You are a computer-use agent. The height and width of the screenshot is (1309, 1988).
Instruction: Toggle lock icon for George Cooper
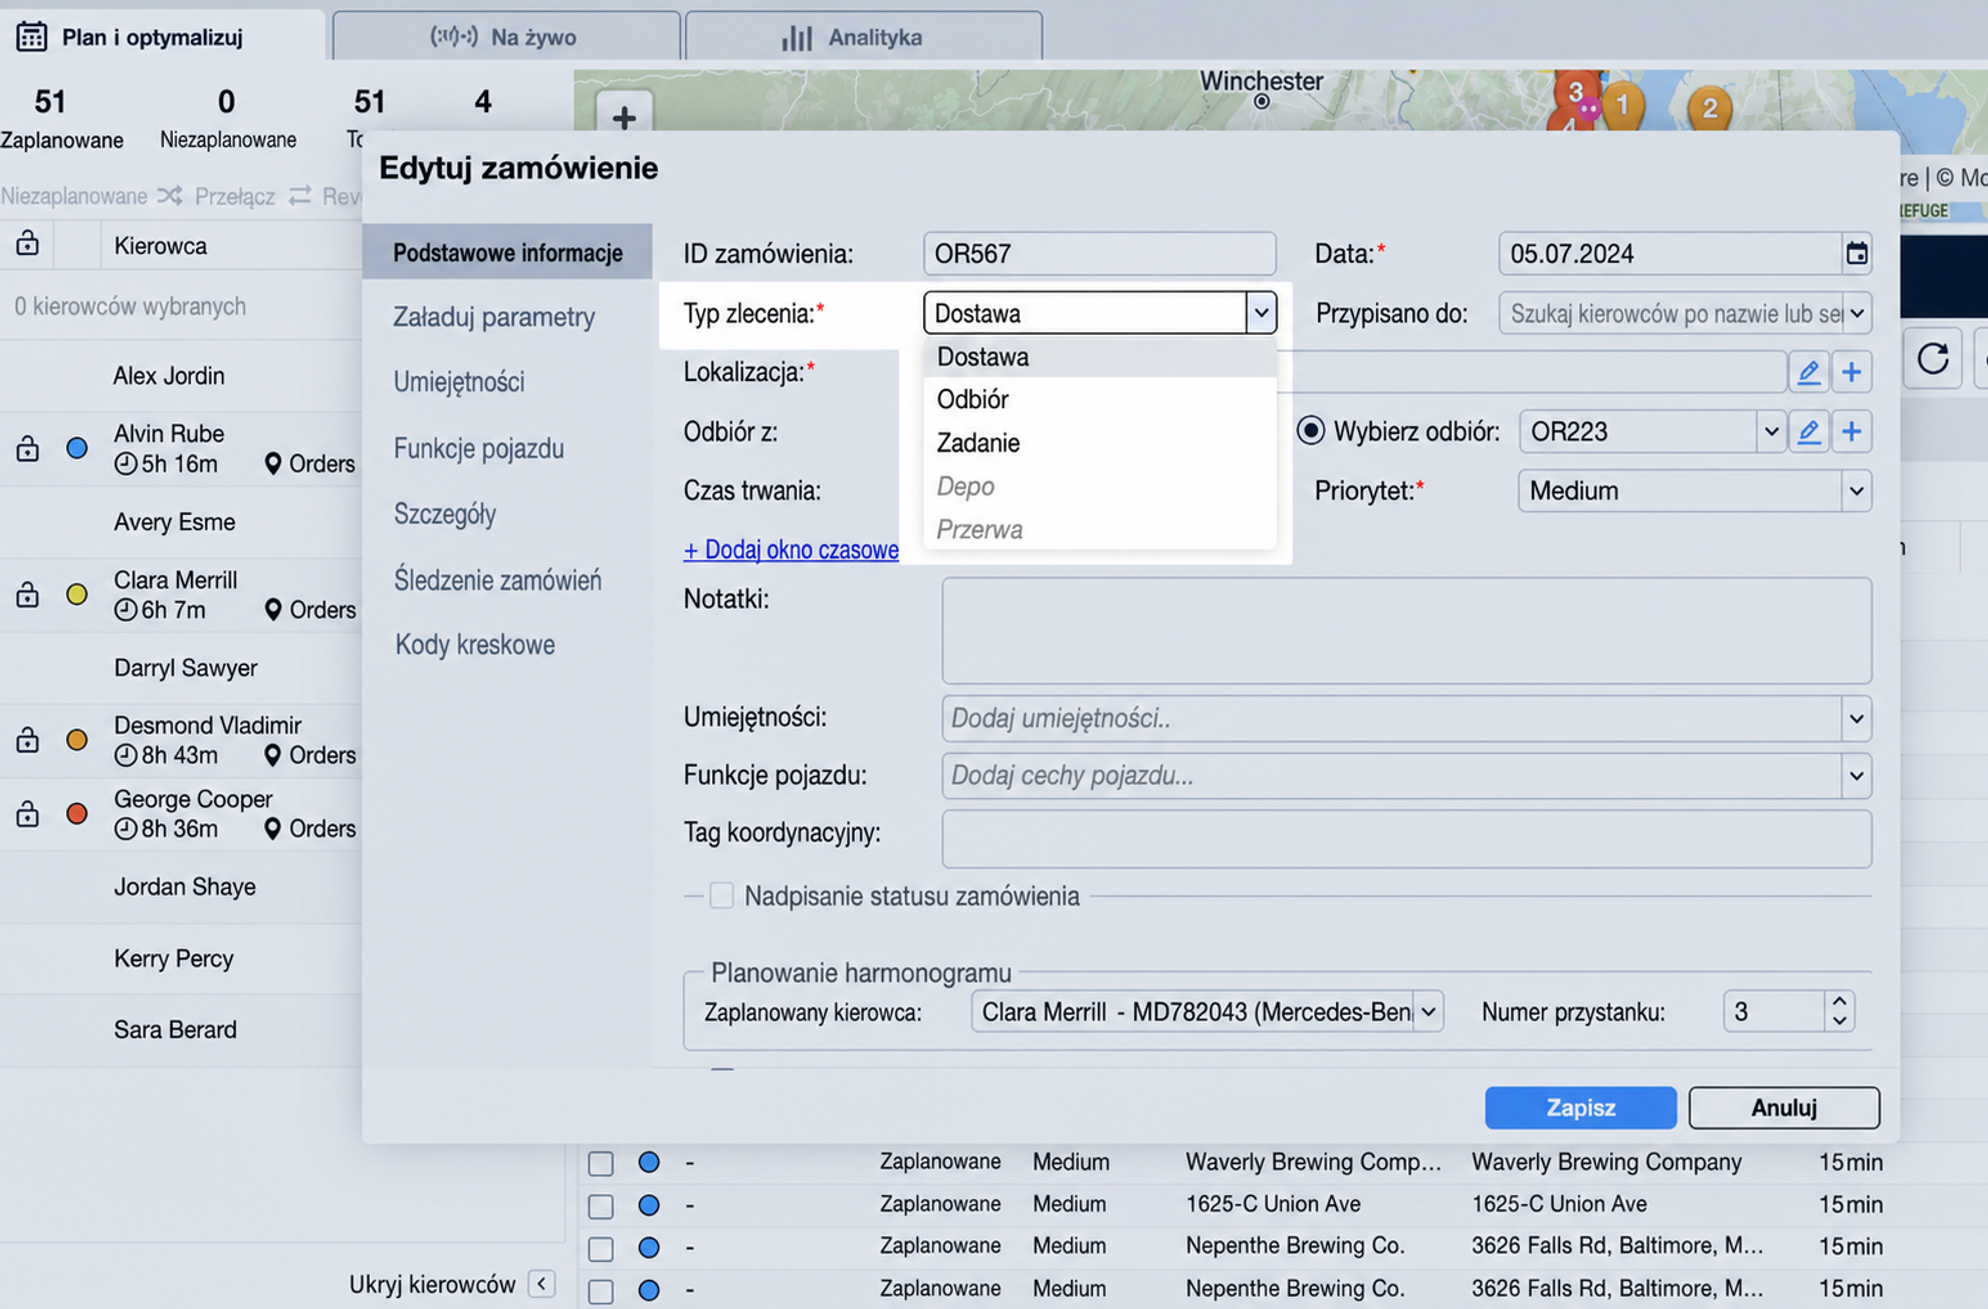coord(27,813)
